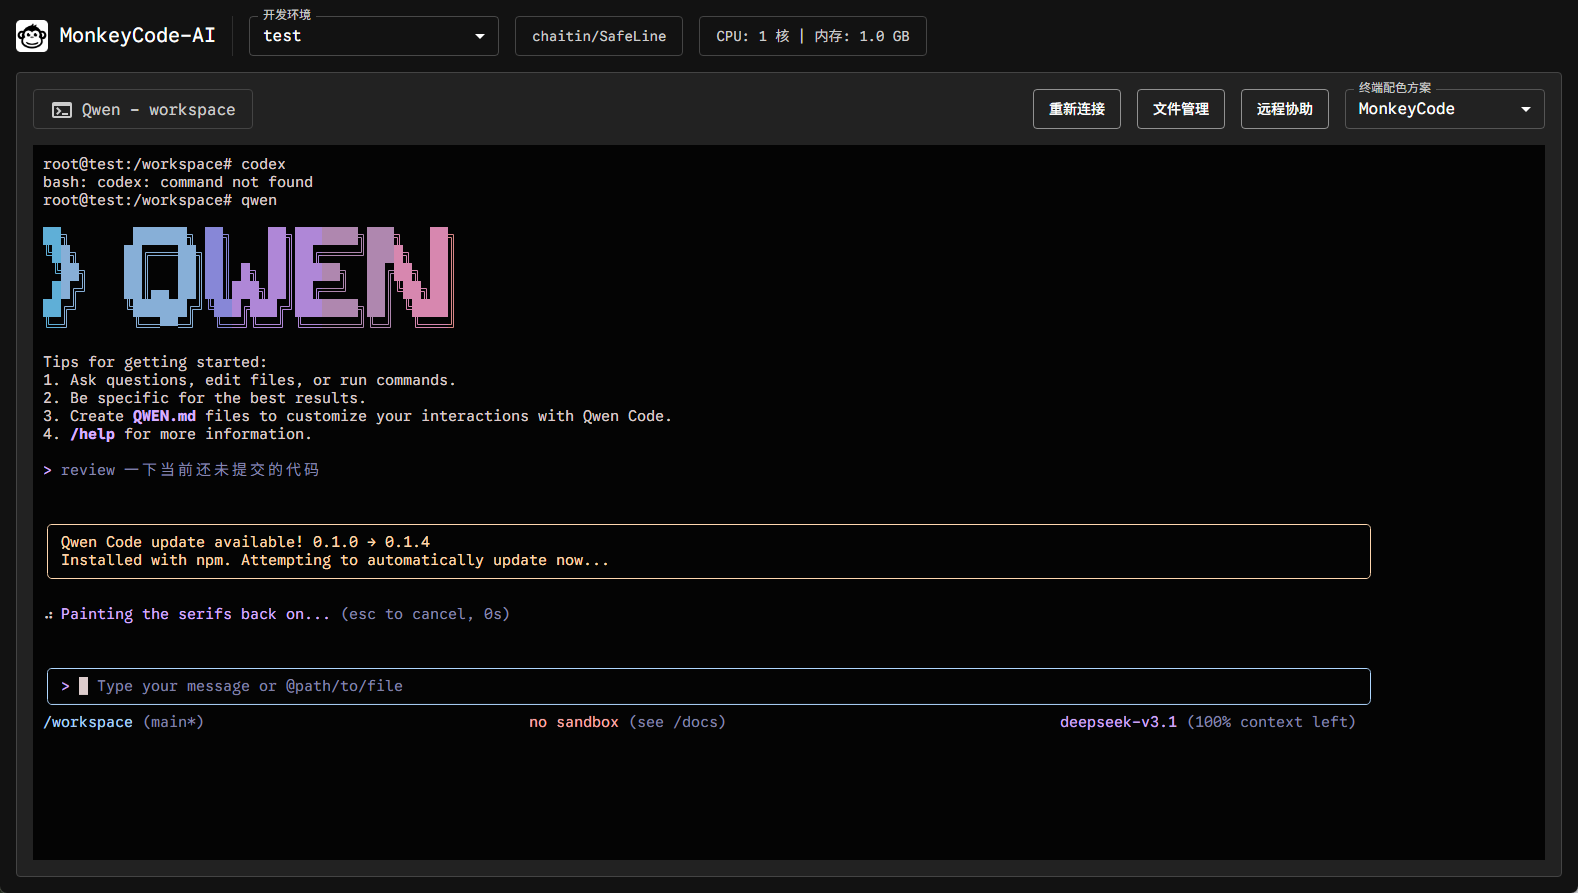Viewport: 1578px width, 893px height.
Task: Click the Qwen Code update available notice
Action: click(709, 551)
